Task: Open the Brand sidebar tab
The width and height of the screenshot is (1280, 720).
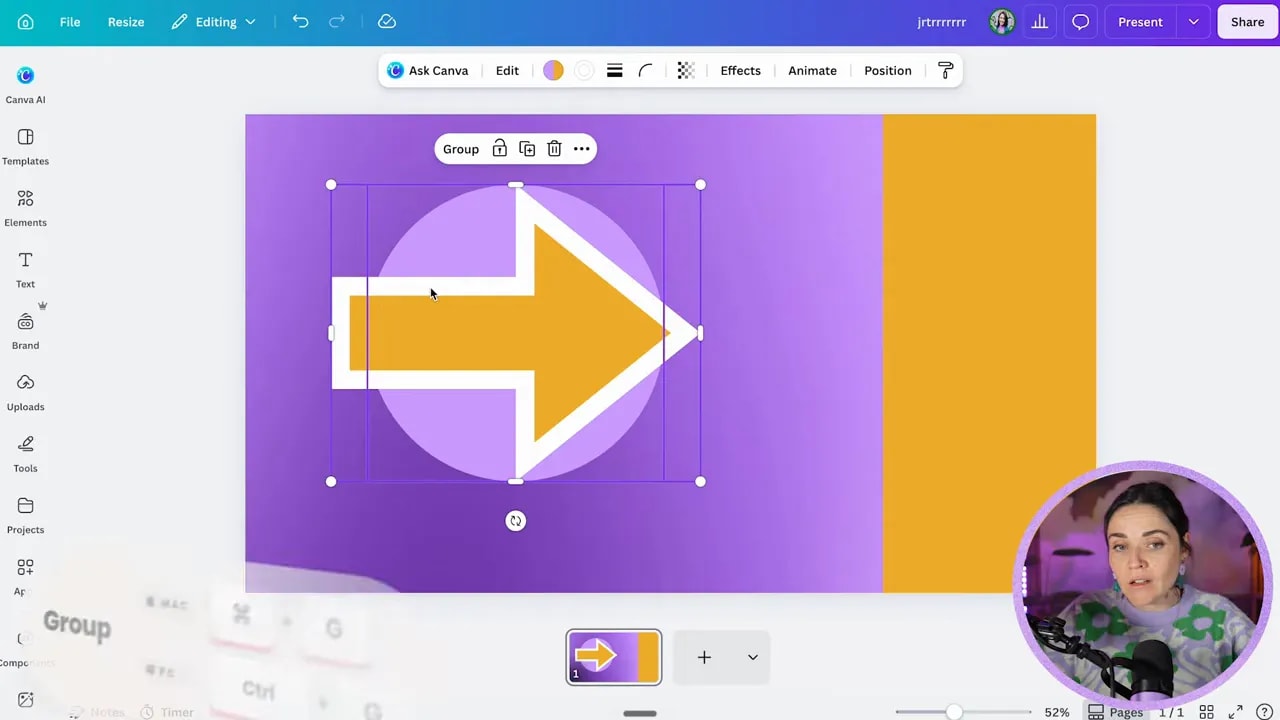Action: (25, 332)
